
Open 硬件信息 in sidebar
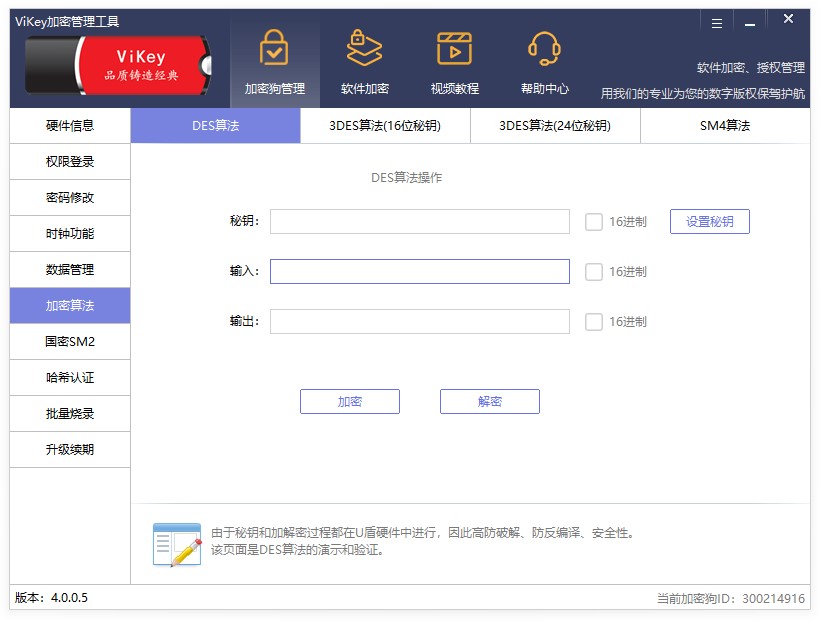[70, 126]
